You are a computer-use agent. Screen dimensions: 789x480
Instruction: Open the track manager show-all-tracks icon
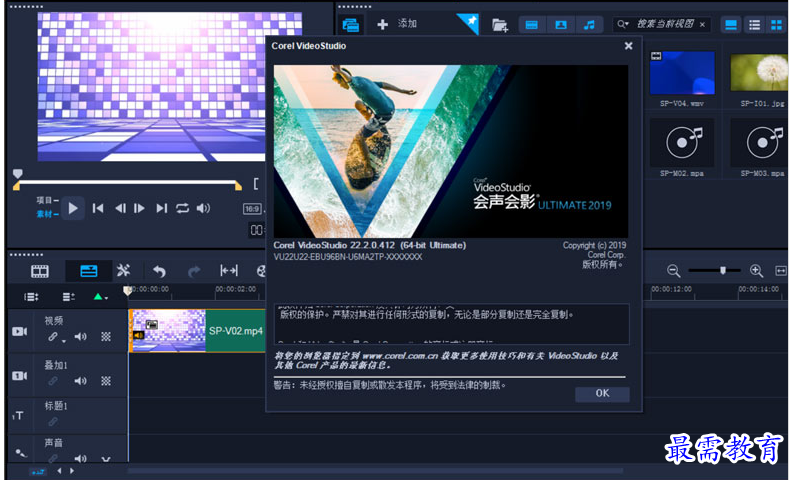31,297
